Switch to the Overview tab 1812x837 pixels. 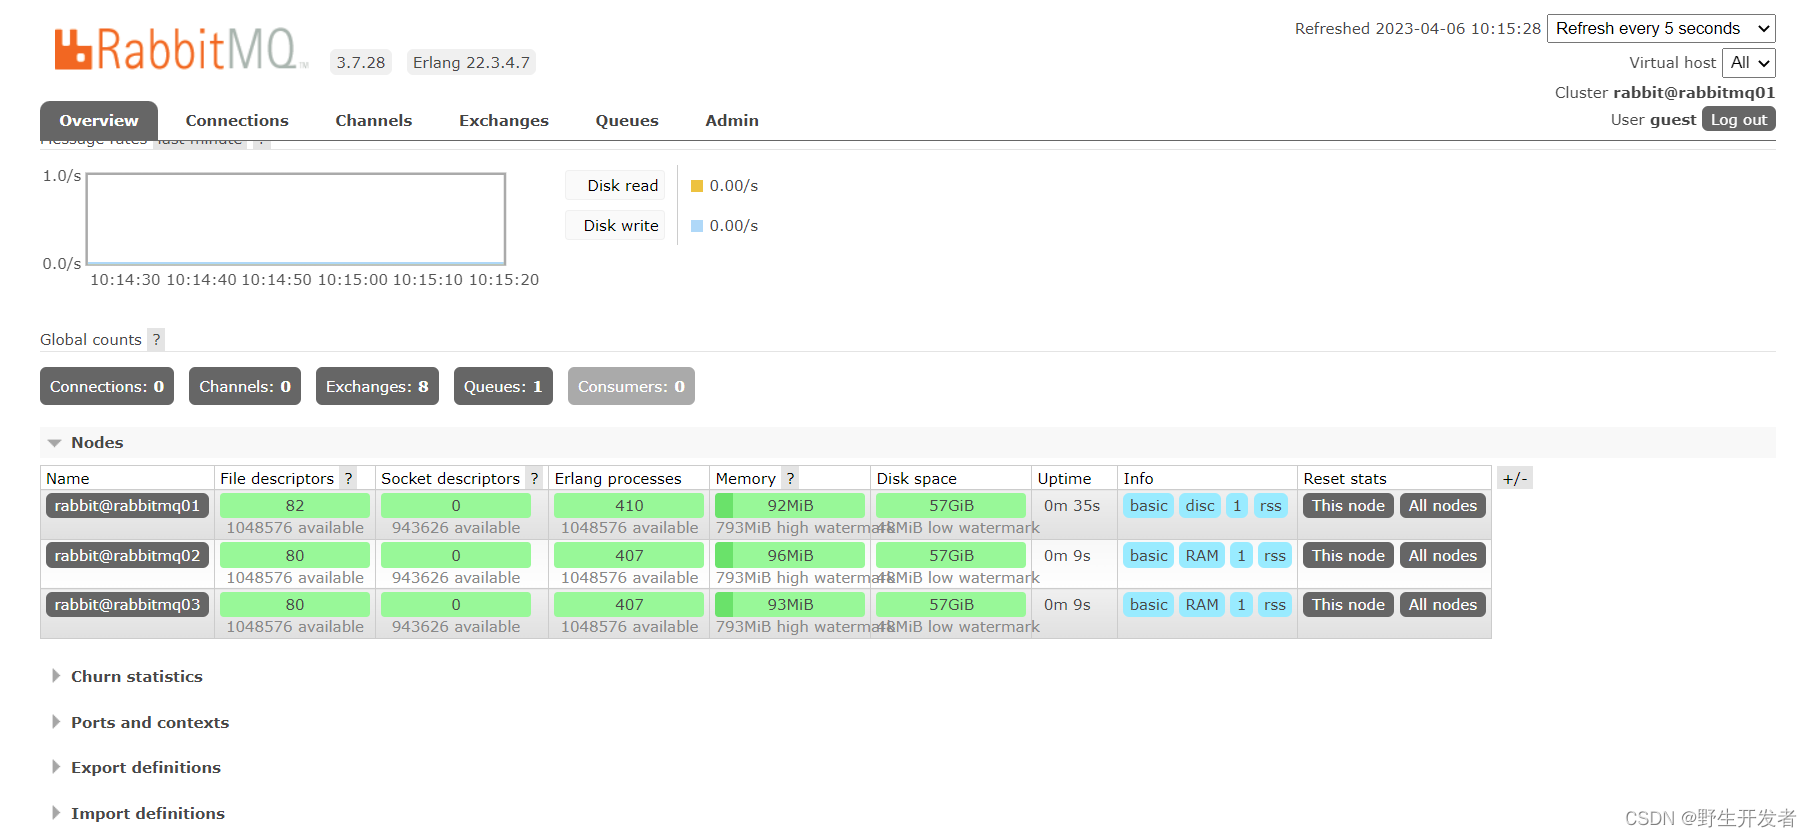pyautogui.click(x=99, y=121)
